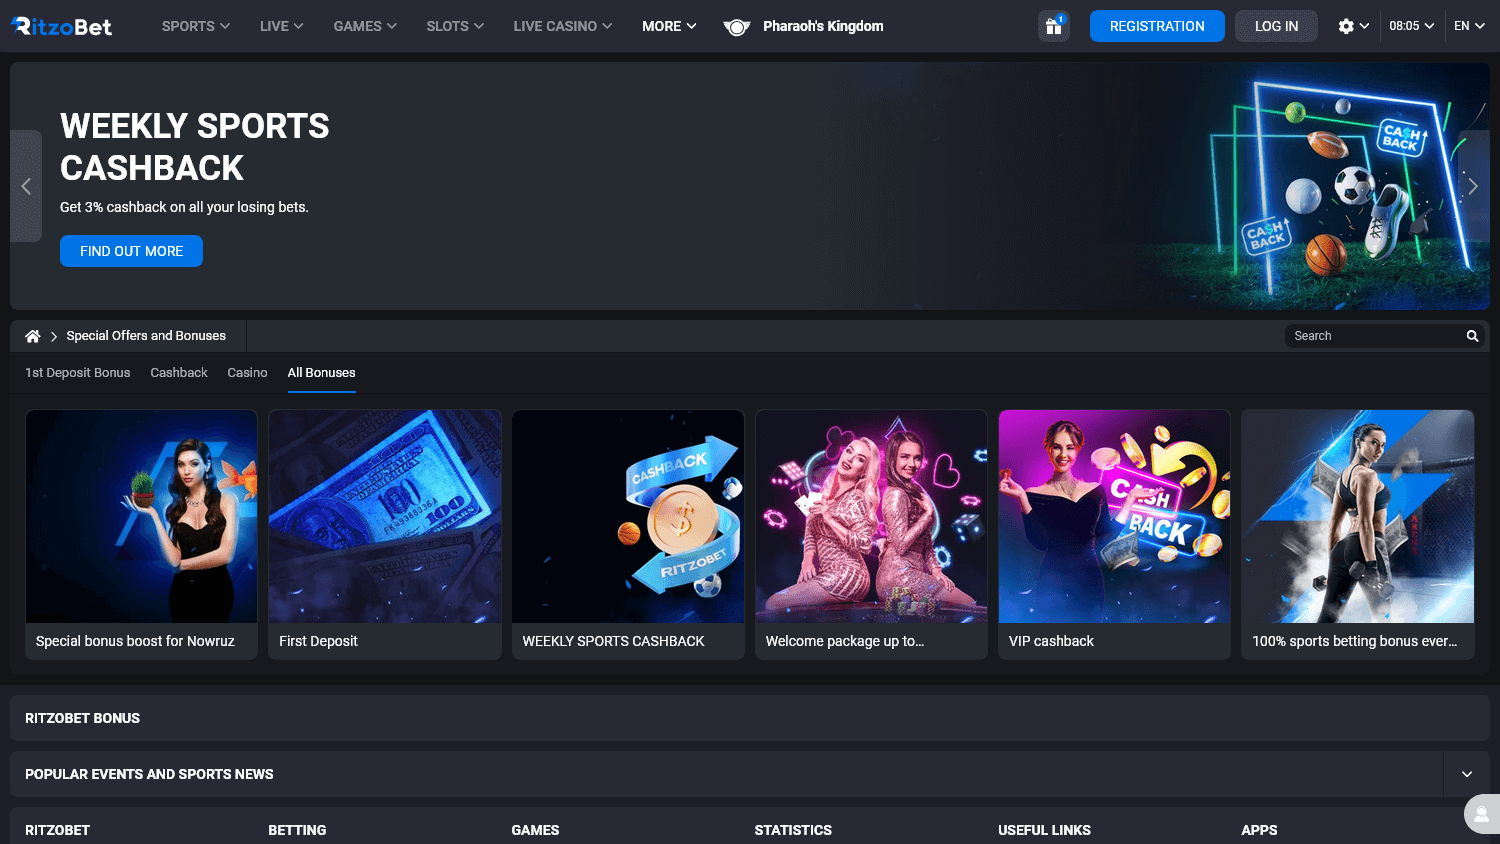1500x844 pixels.
Task: Select the All Bonuses tab
Action: point(322,373)
